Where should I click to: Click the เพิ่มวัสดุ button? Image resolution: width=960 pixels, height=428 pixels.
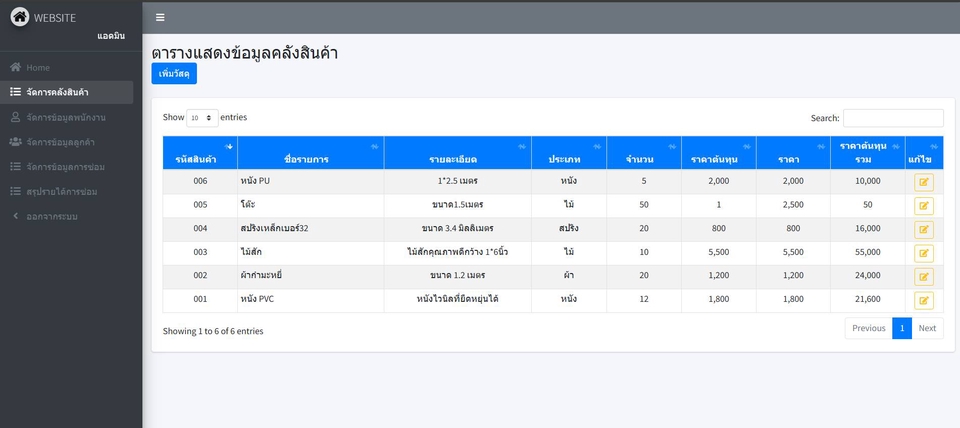[174, 73]
